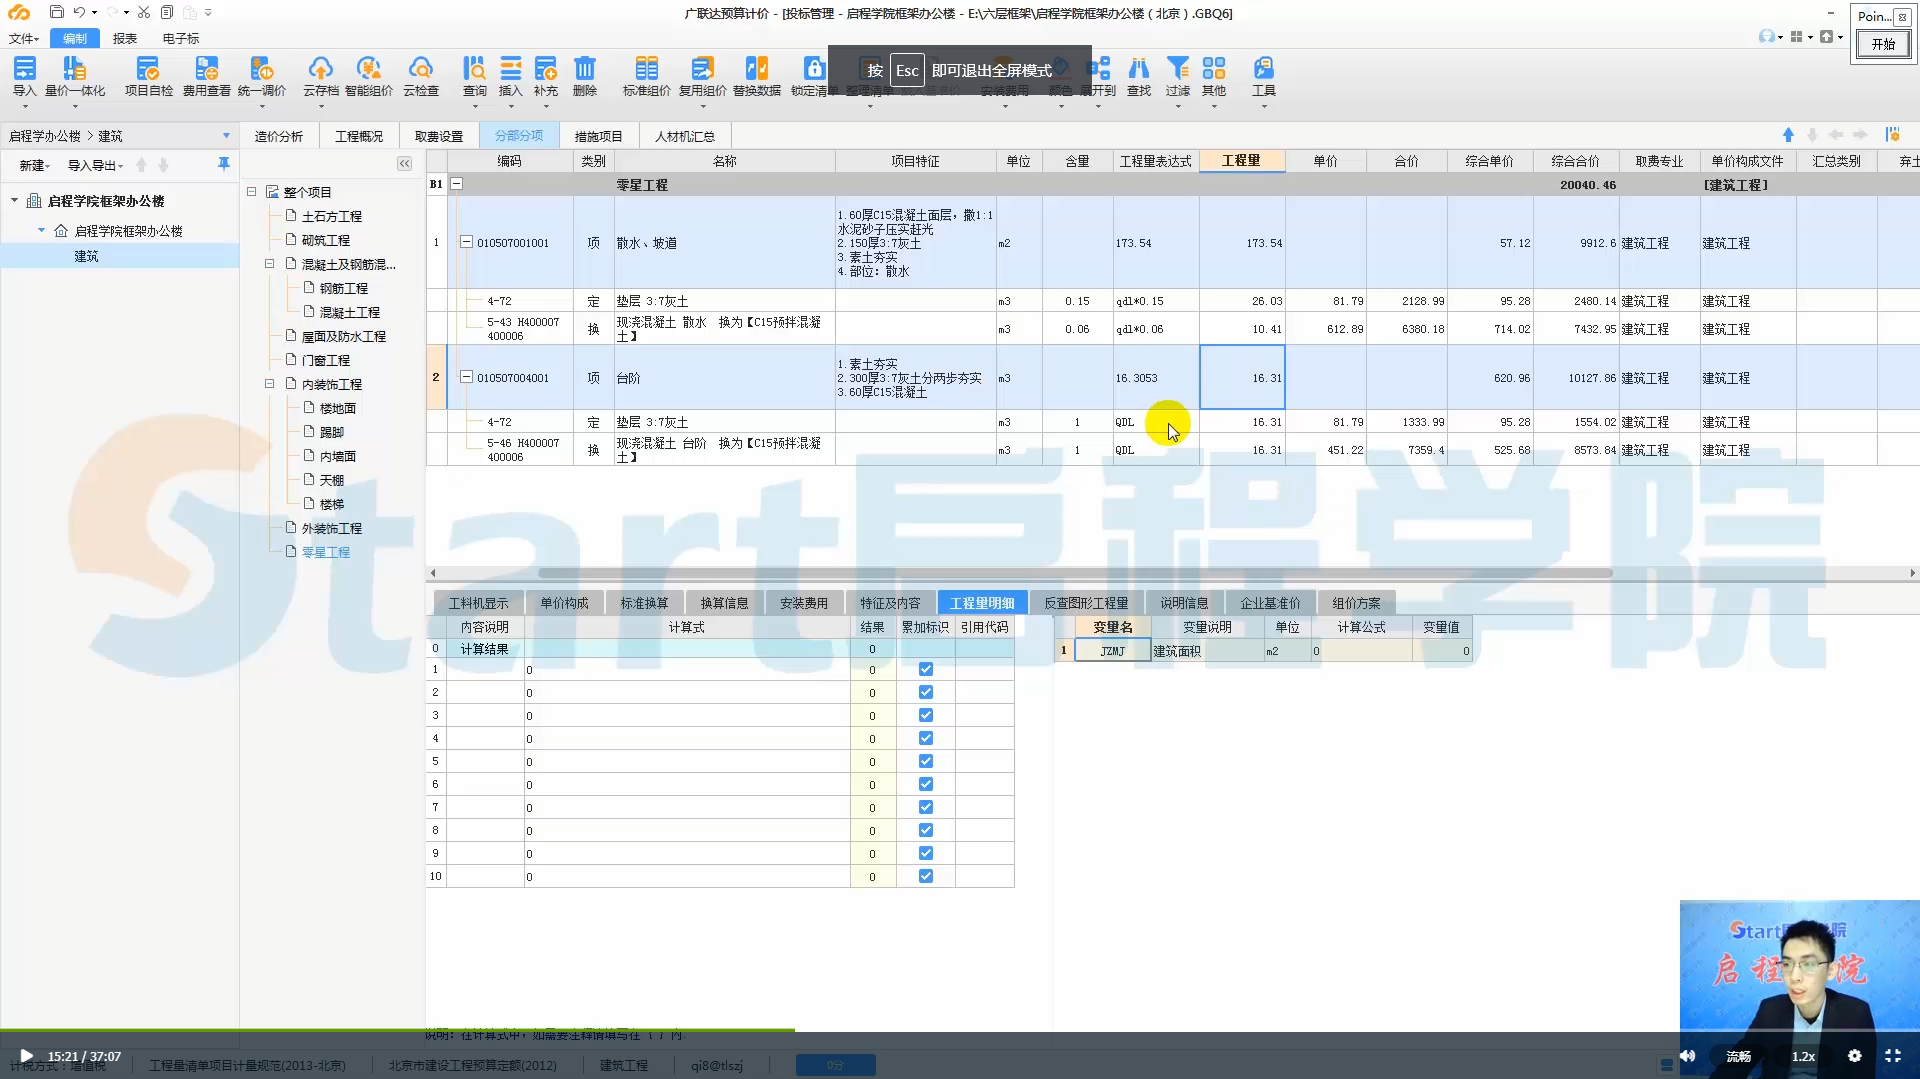1920x1079 pixels.
Task: Toggle the 累加标识 checkbox in row 4
Action: pos(926,738)
